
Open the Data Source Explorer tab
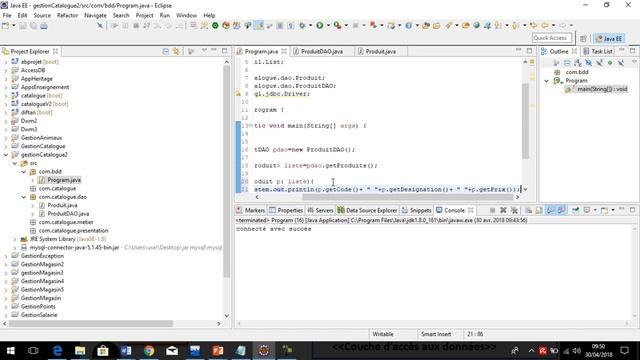pos(367,210)
